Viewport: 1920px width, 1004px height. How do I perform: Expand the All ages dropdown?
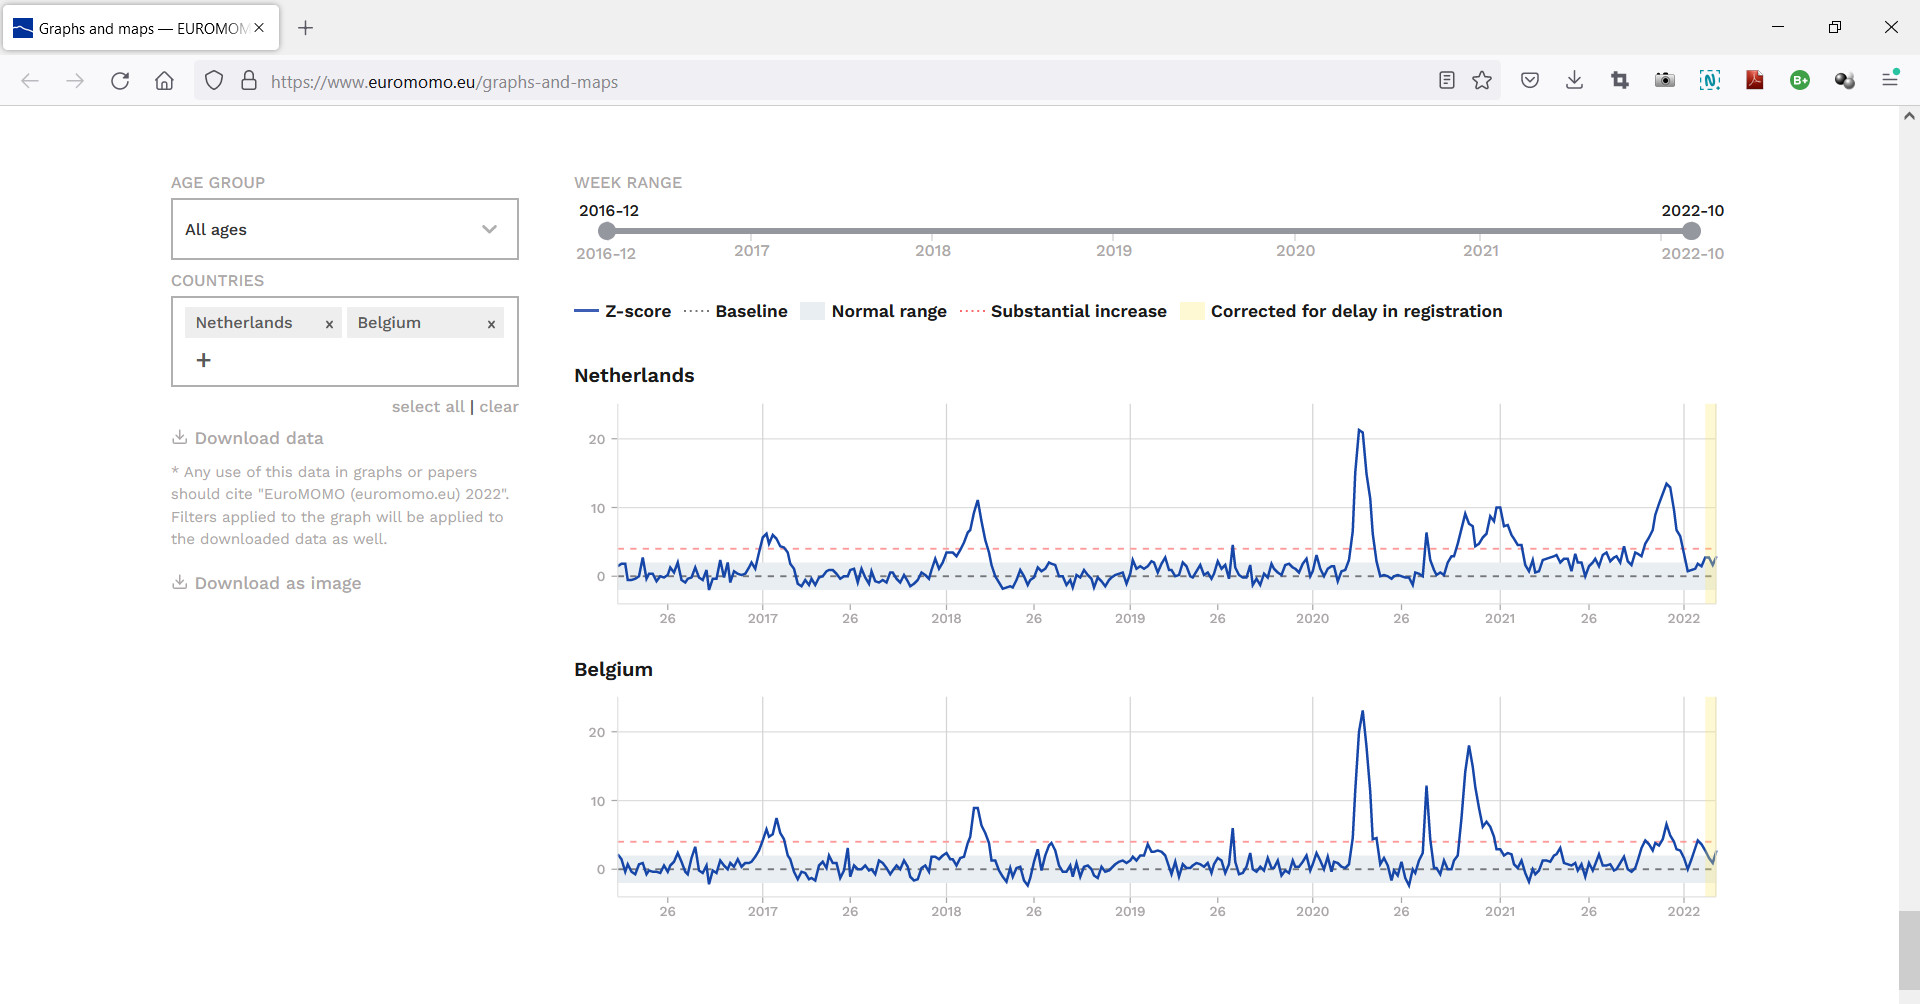(x=344, y=230)
